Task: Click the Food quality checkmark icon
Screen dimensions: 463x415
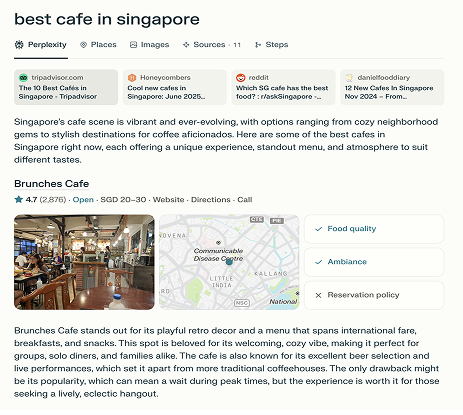Action: tap(319, 229)
